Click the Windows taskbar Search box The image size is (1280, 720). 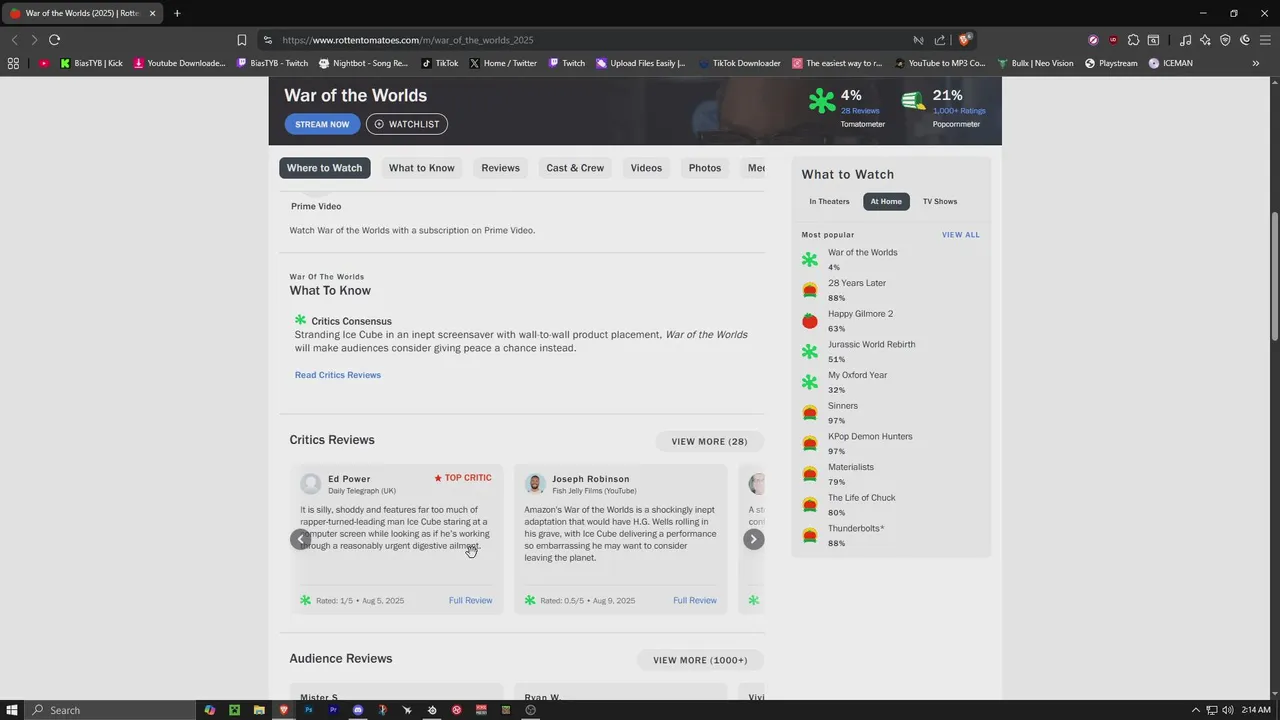point(110,710)
